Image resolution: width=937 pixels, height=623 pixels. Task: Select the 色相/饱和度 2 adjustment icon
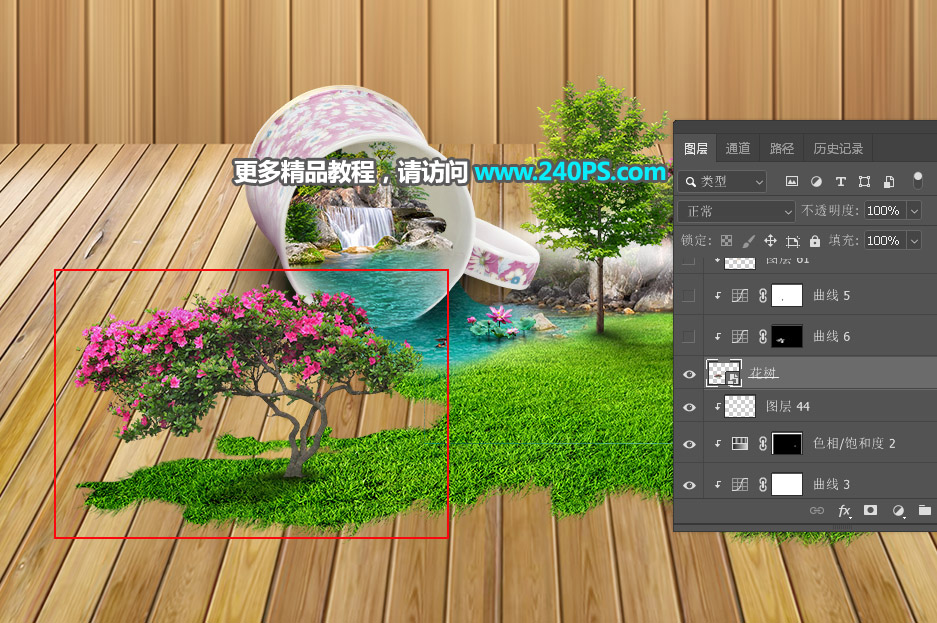tap(740, 444)
